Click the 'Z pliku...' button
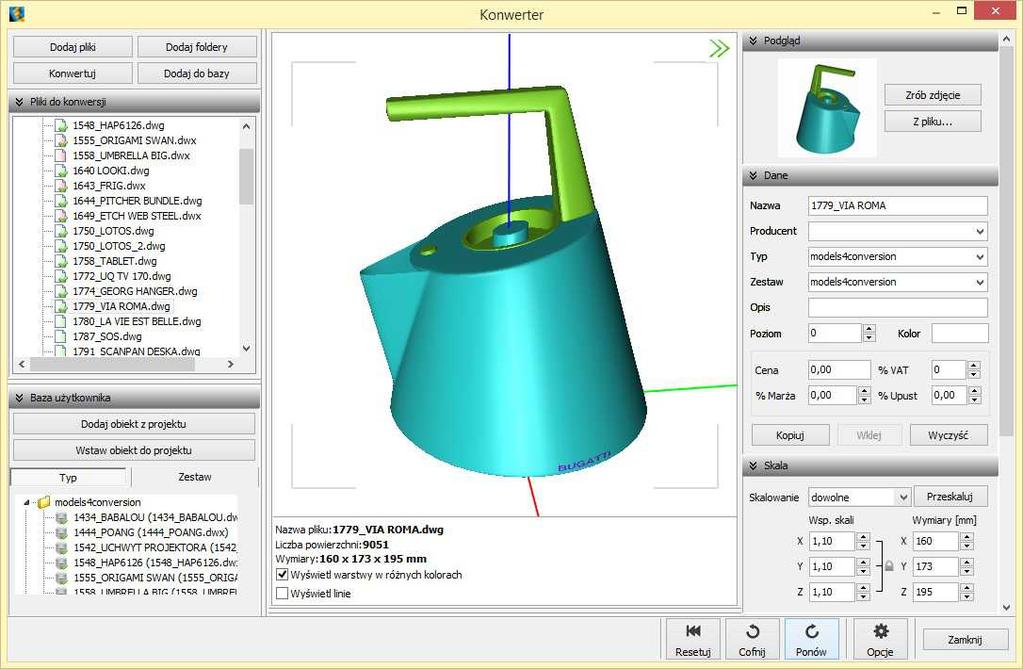The height and width of the screenshot is (669, 1023). coord(932,121)
